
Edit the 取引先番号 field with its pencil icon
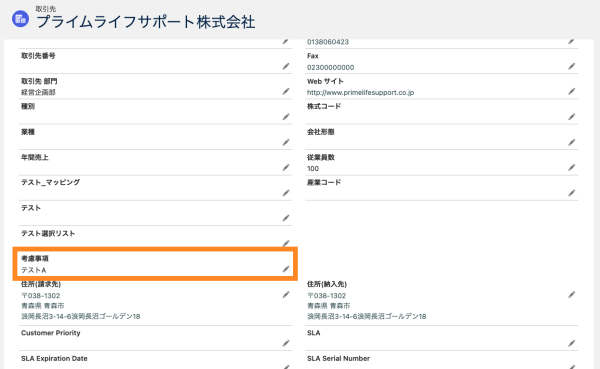pos(286,66)
